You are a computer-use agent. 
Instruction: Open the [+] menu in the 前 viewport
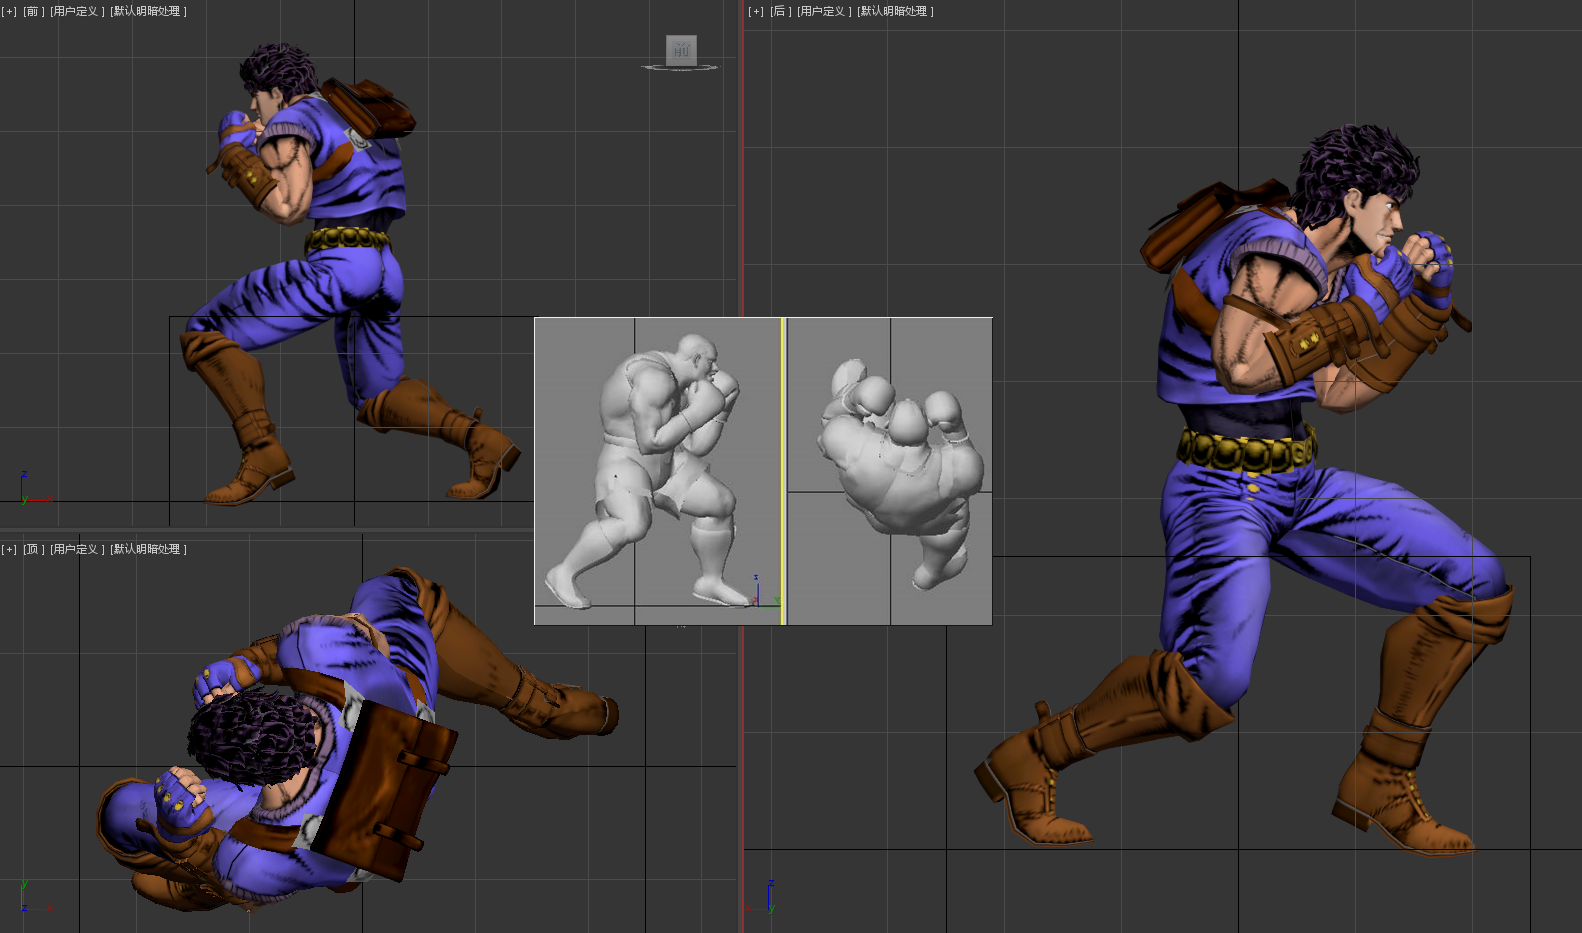coord(9,11)
